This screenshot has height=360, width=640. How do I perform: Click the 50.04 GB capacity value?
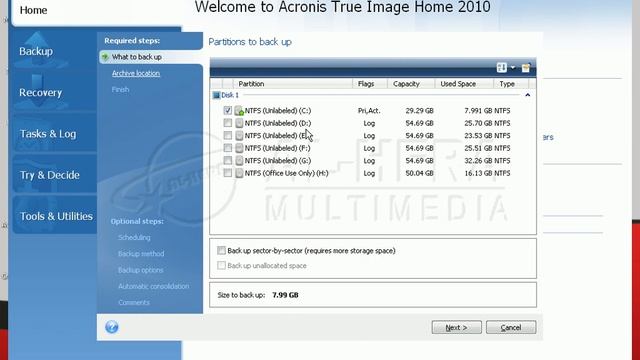coord(420,173)
